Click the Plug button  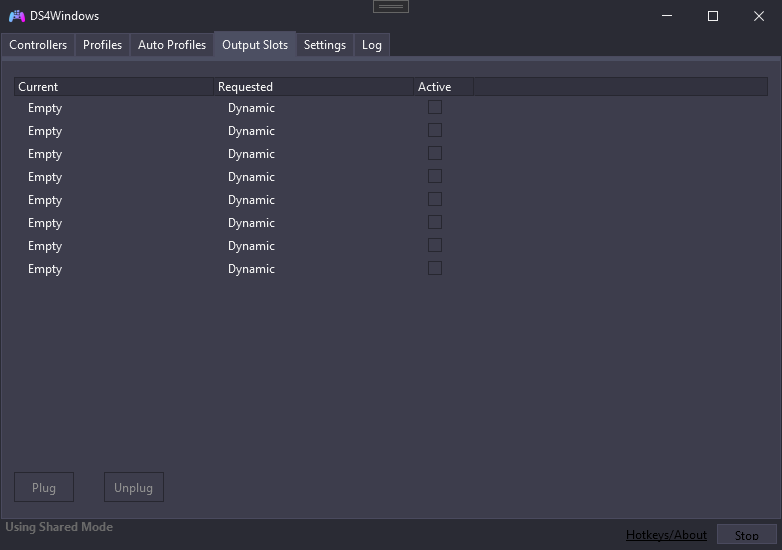[x=44, y=487]
